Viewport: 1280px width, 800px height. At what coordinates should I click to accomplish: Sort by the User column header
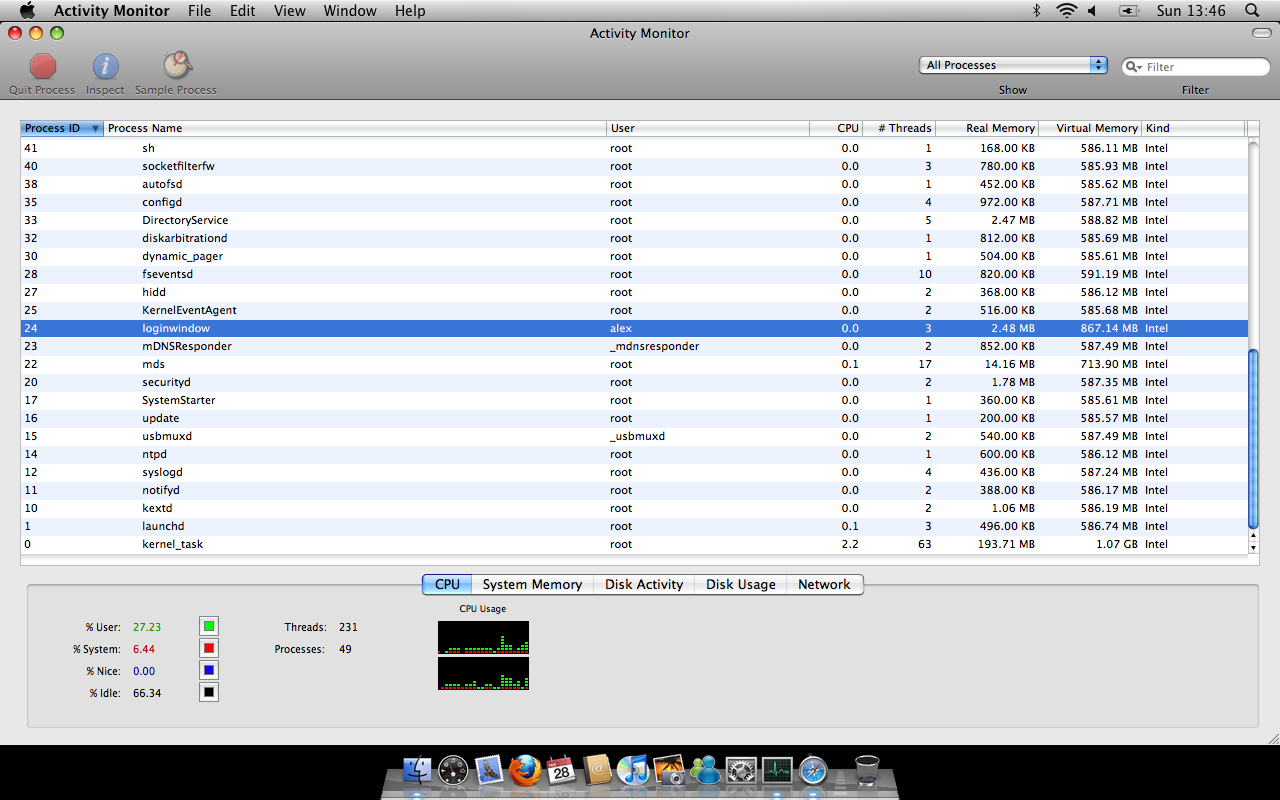tap(708, 128)
